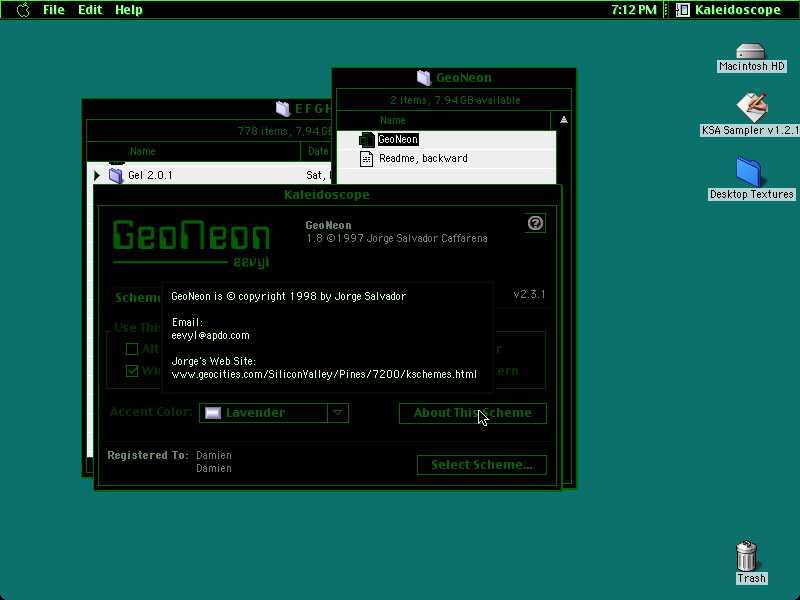800x600 pixels.
Task: Click 1.8 ©1997 Jorge Salvador Caffarena text
Action: coord(396,239)
